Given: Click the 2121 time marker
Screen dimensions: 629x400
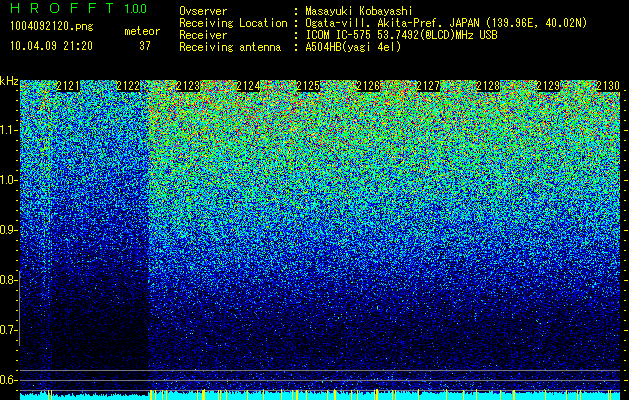Looking at the screenshot, I should pyautogui.click(x=68, y=86).
